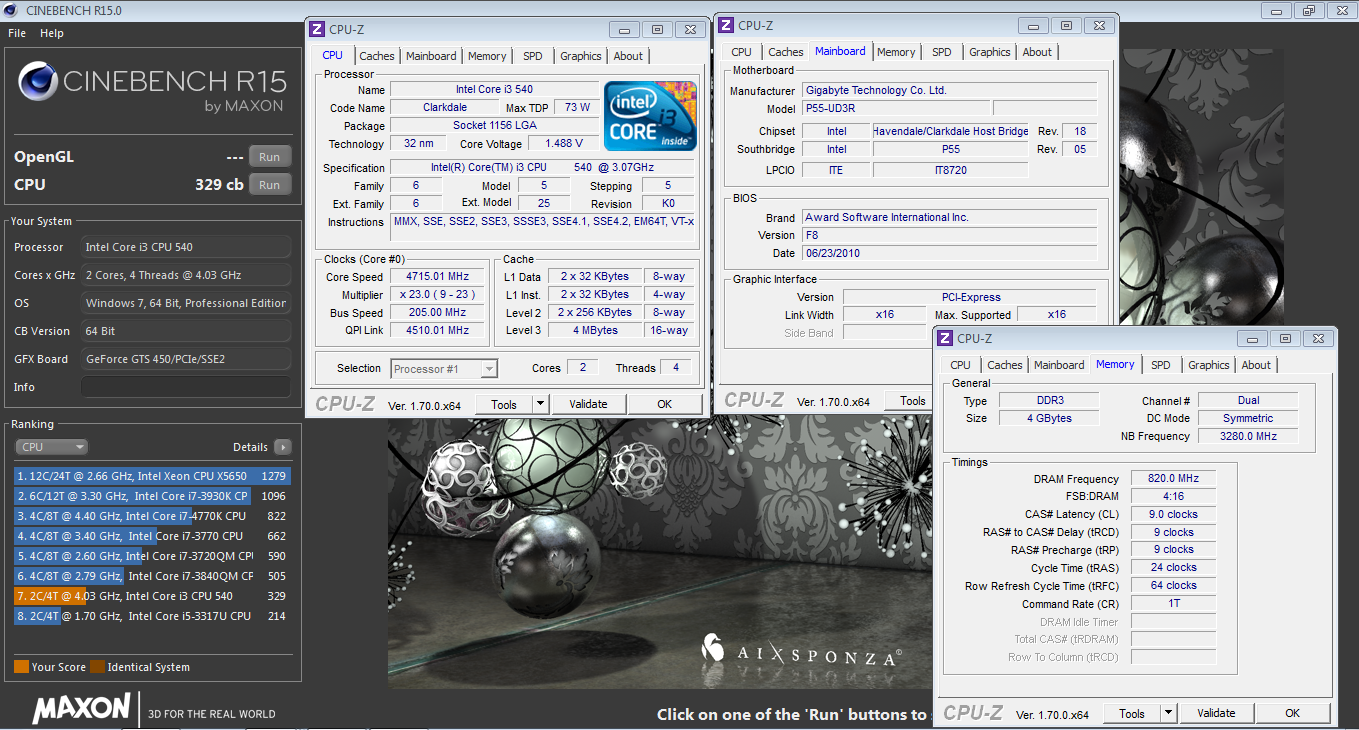Select Graphics tab in Memory window
Screen dimensions: 1359x730
[x=1209, y=365]
